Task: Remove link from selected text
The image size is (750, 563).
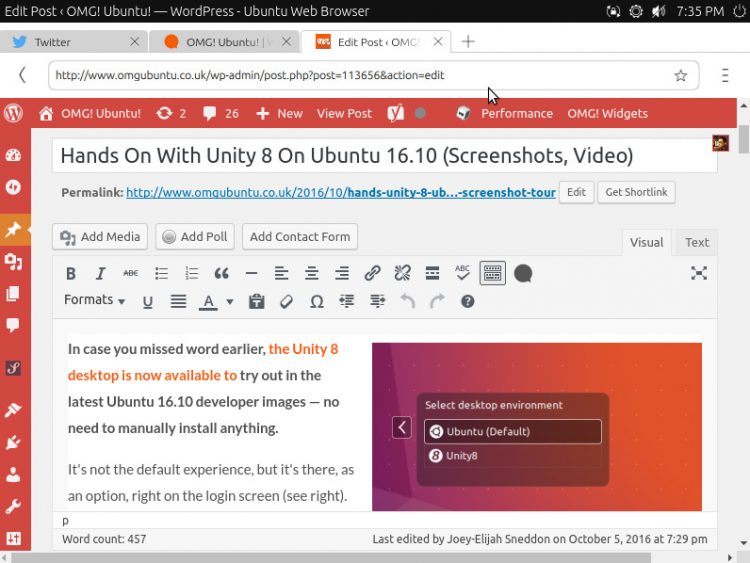Action: pos(402,274)
